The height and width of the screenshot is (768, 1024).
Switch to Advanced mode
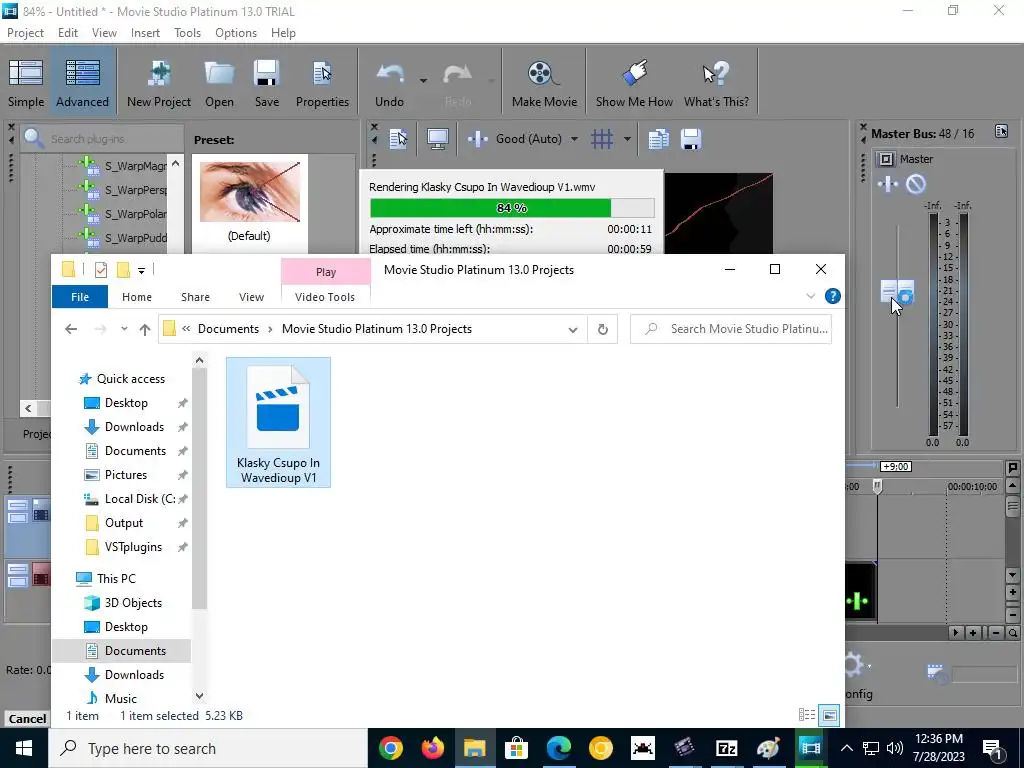(x=82, y=83)
